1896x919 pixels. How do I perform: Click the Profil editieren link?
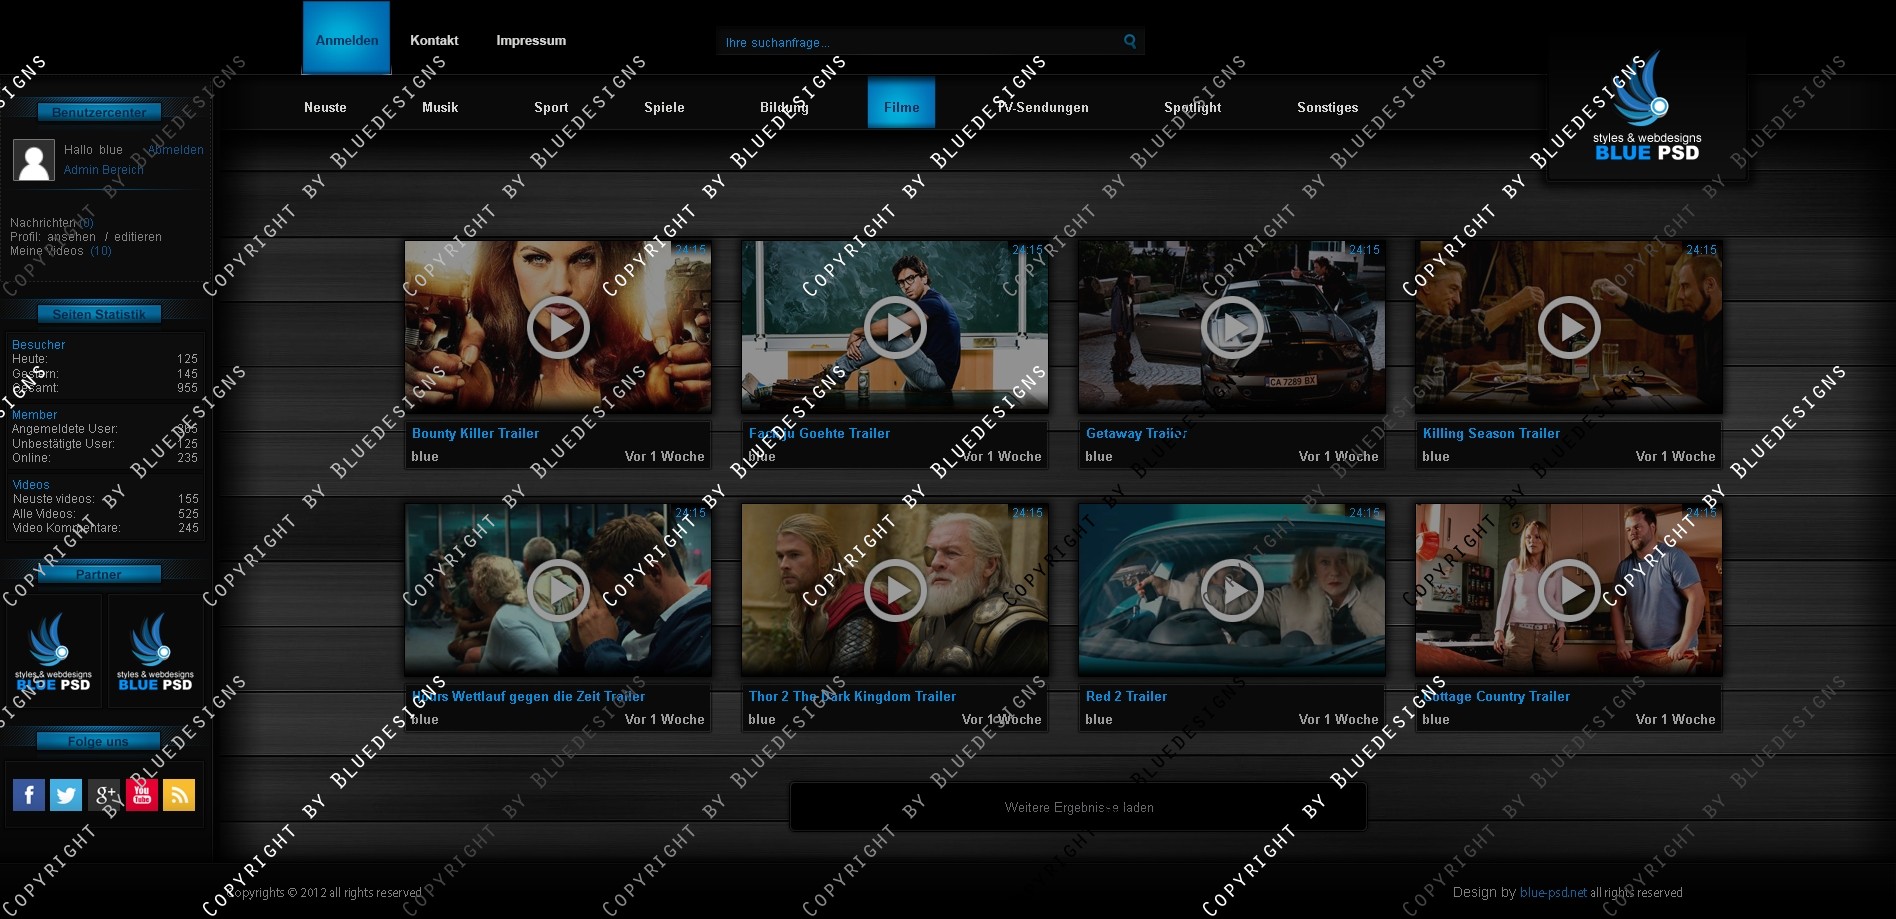[x=138, y=237]
